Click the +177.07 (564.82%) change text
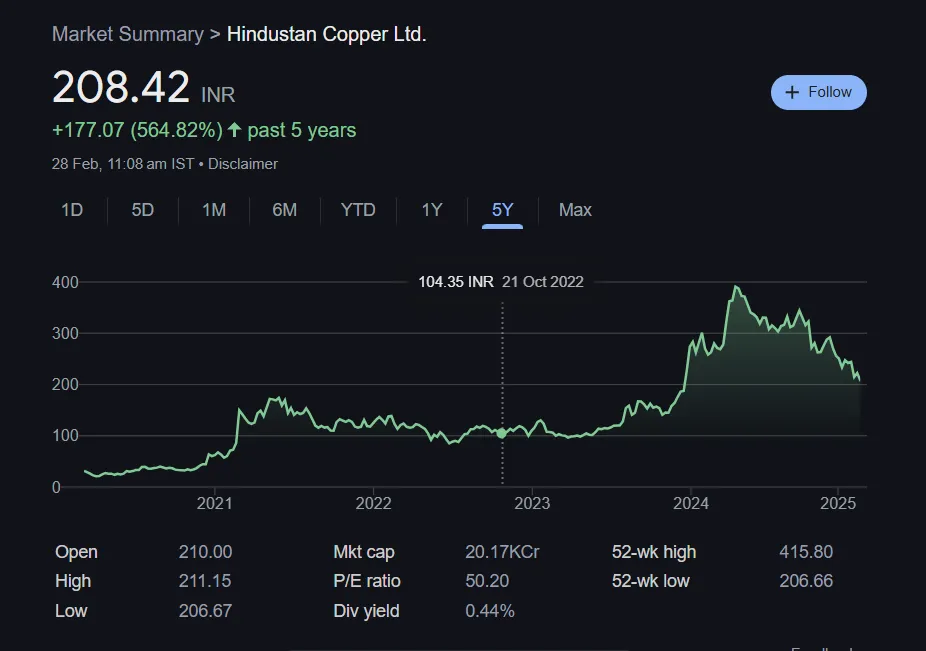Screen dimensions: 926x651 138,130
